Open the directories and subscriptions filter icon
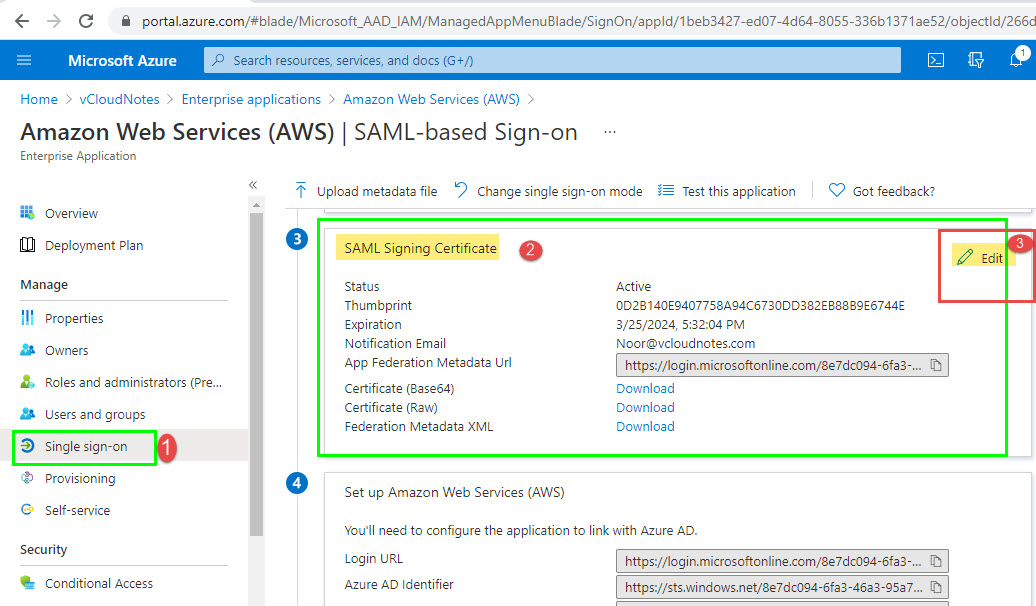This screenshot has height=606, width=1036. [x=974, y=60]
